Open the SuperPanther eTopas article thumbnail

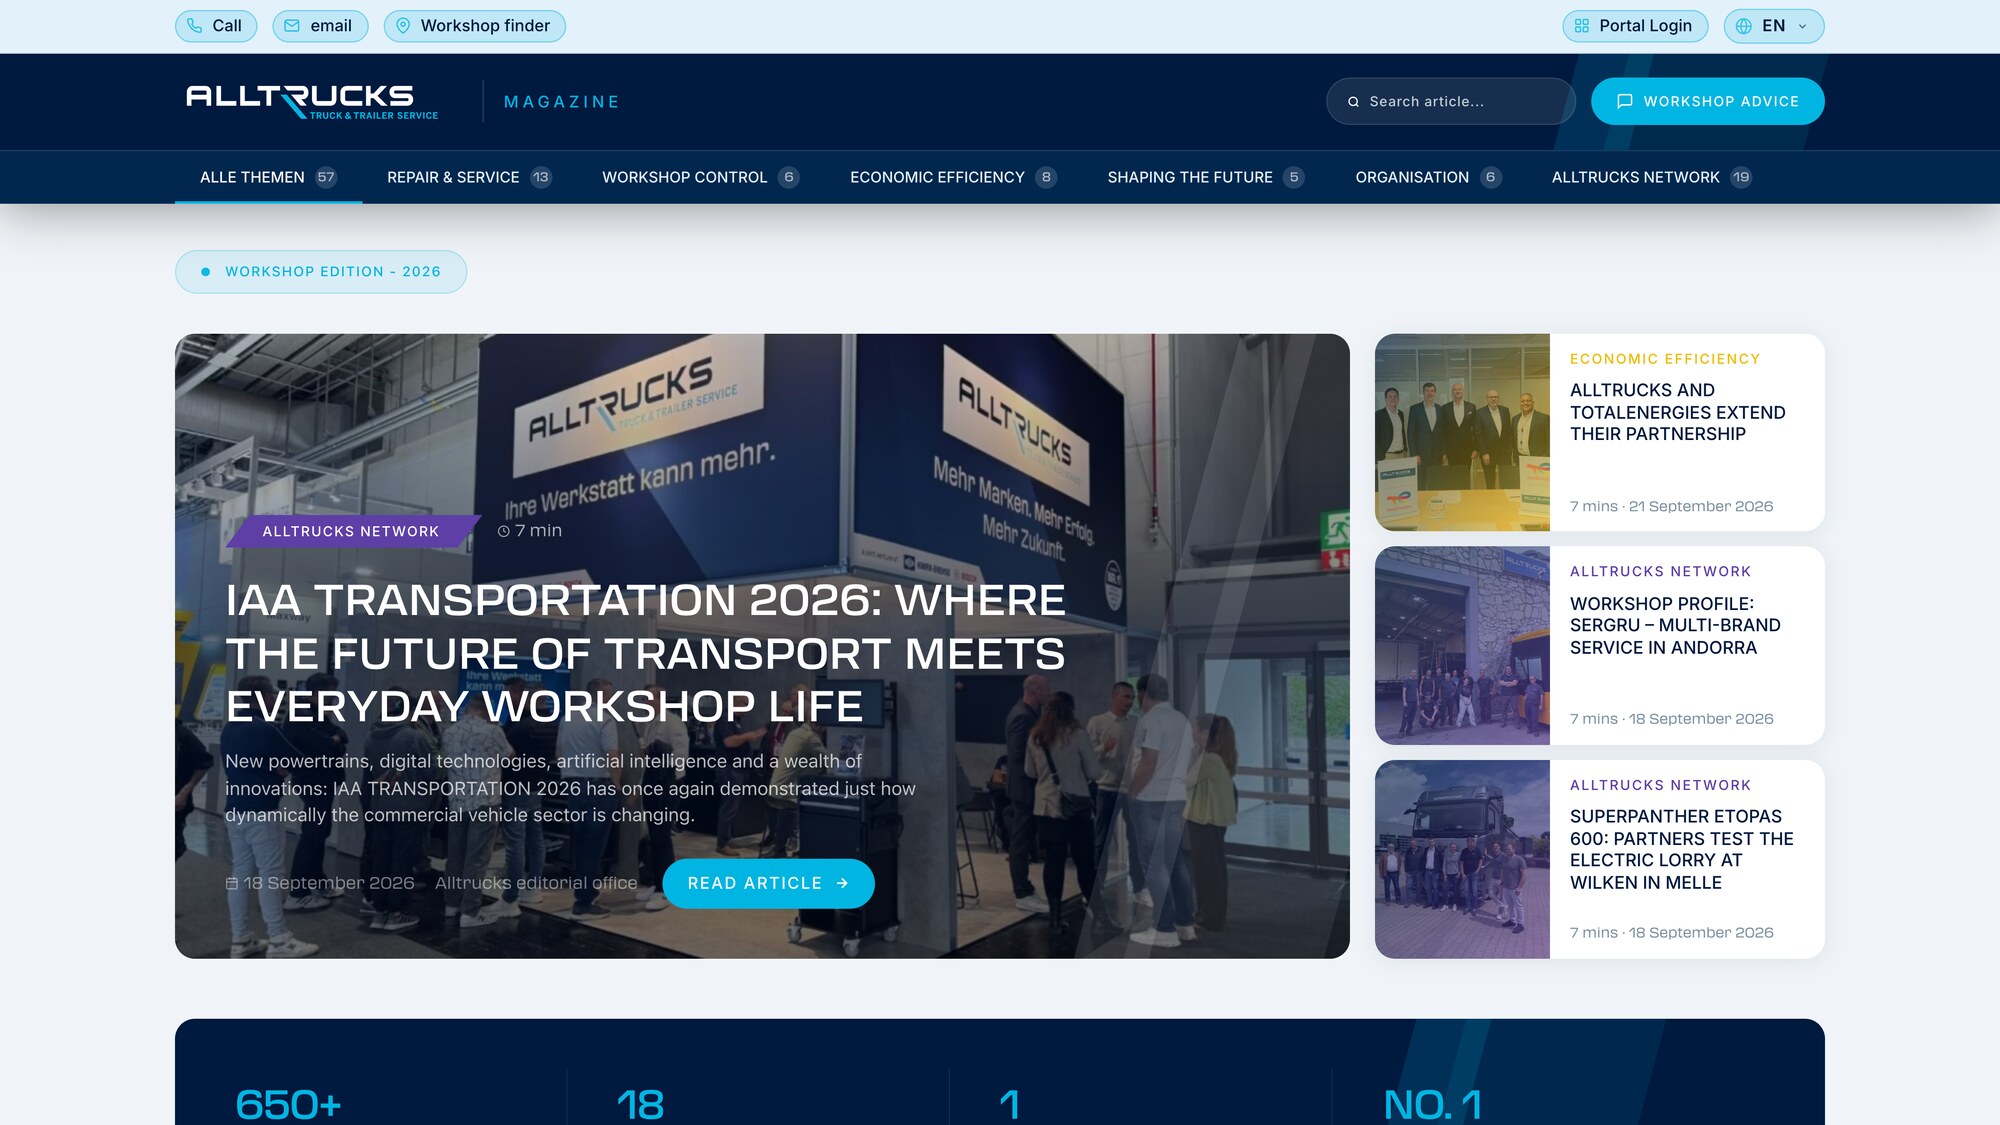(1462, 858)
